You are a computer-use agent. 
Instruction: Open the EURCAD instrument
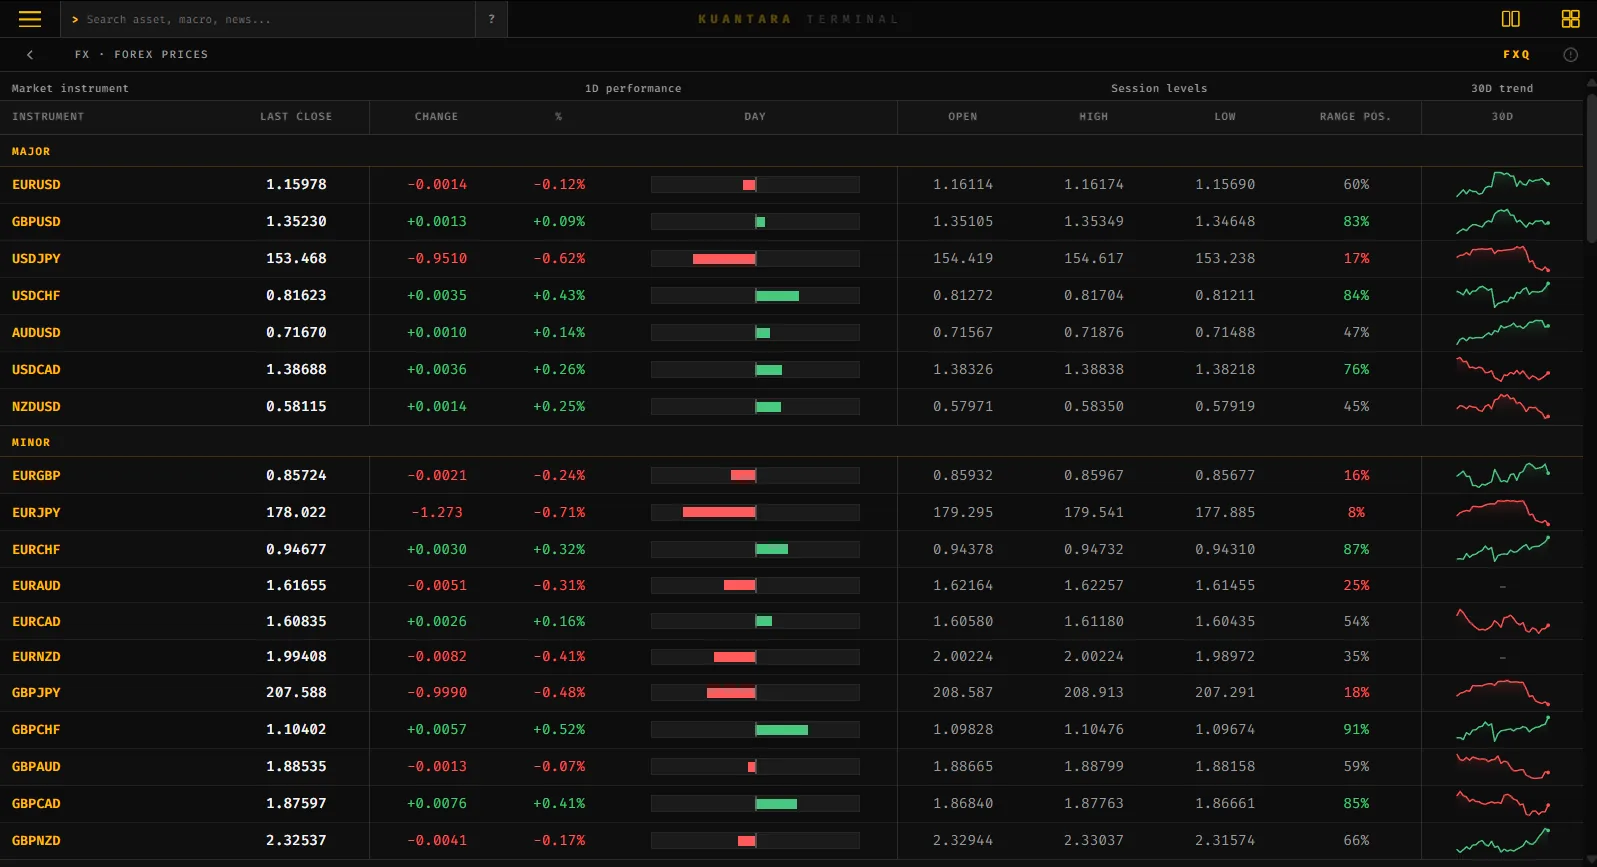[x=36, y=622]
